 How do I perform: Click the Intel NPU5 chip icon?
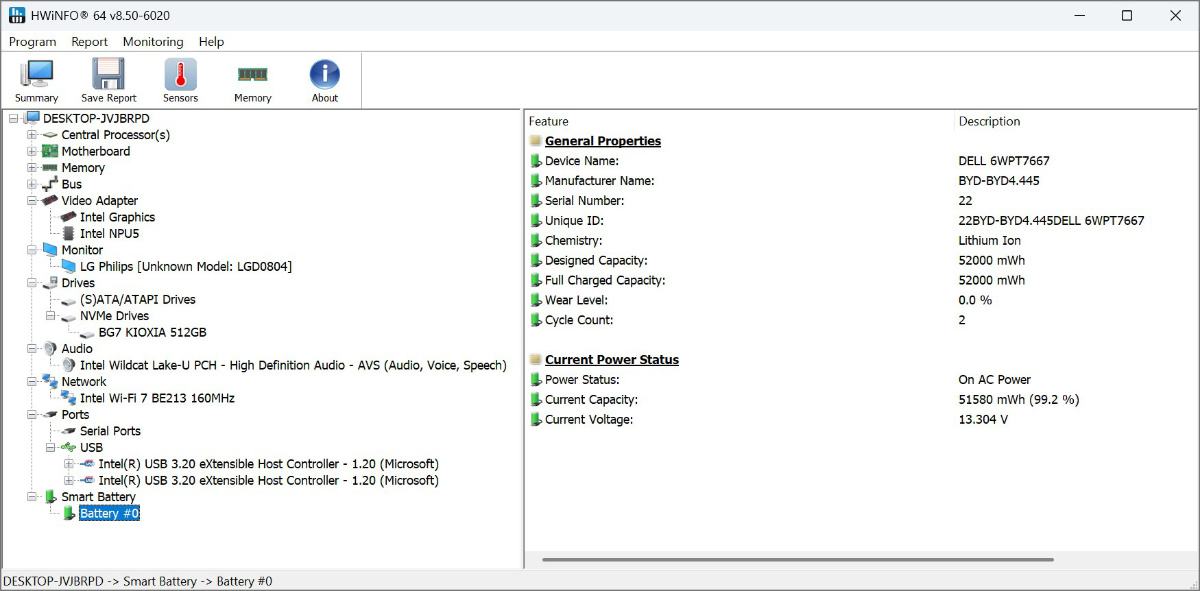click(x=68, y=233)
